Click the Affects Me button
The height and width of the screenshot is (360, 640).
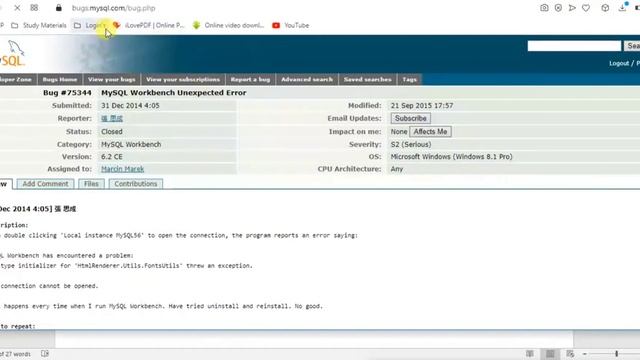click(430, 131)
